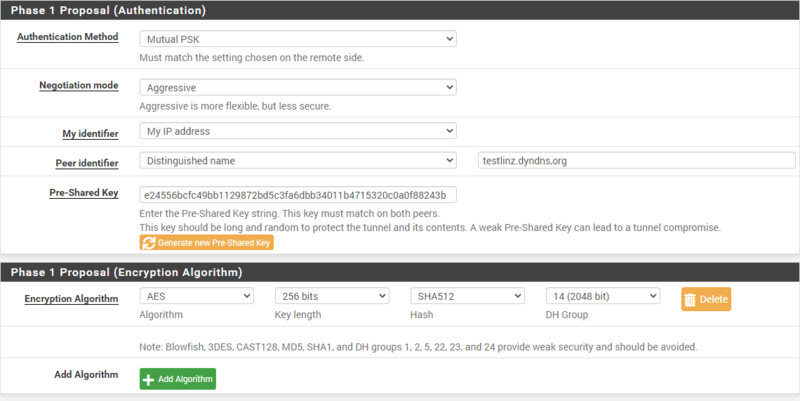The height and width of the screenshot is (401, 800).
Task: Click the Negotiation mode label
Action: [76, 86]
